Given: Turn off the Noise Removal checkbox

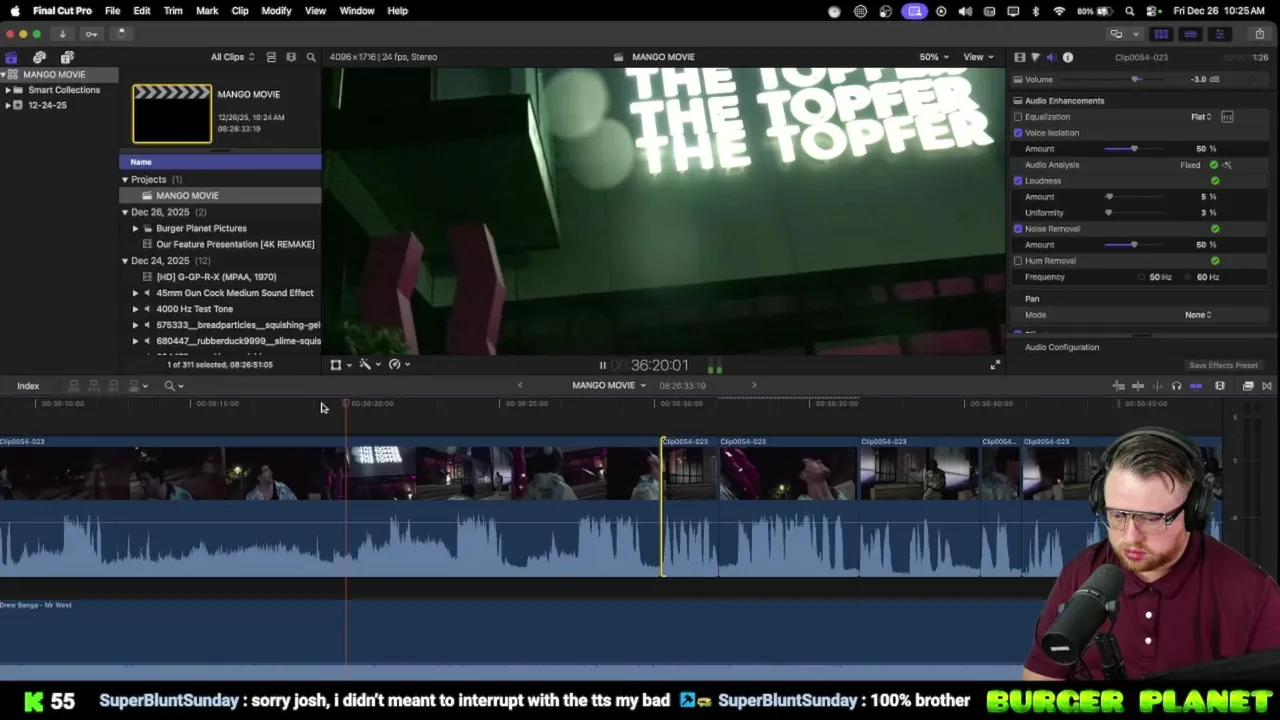Looking at the screenshot, I should click(x=1018, y=229).
